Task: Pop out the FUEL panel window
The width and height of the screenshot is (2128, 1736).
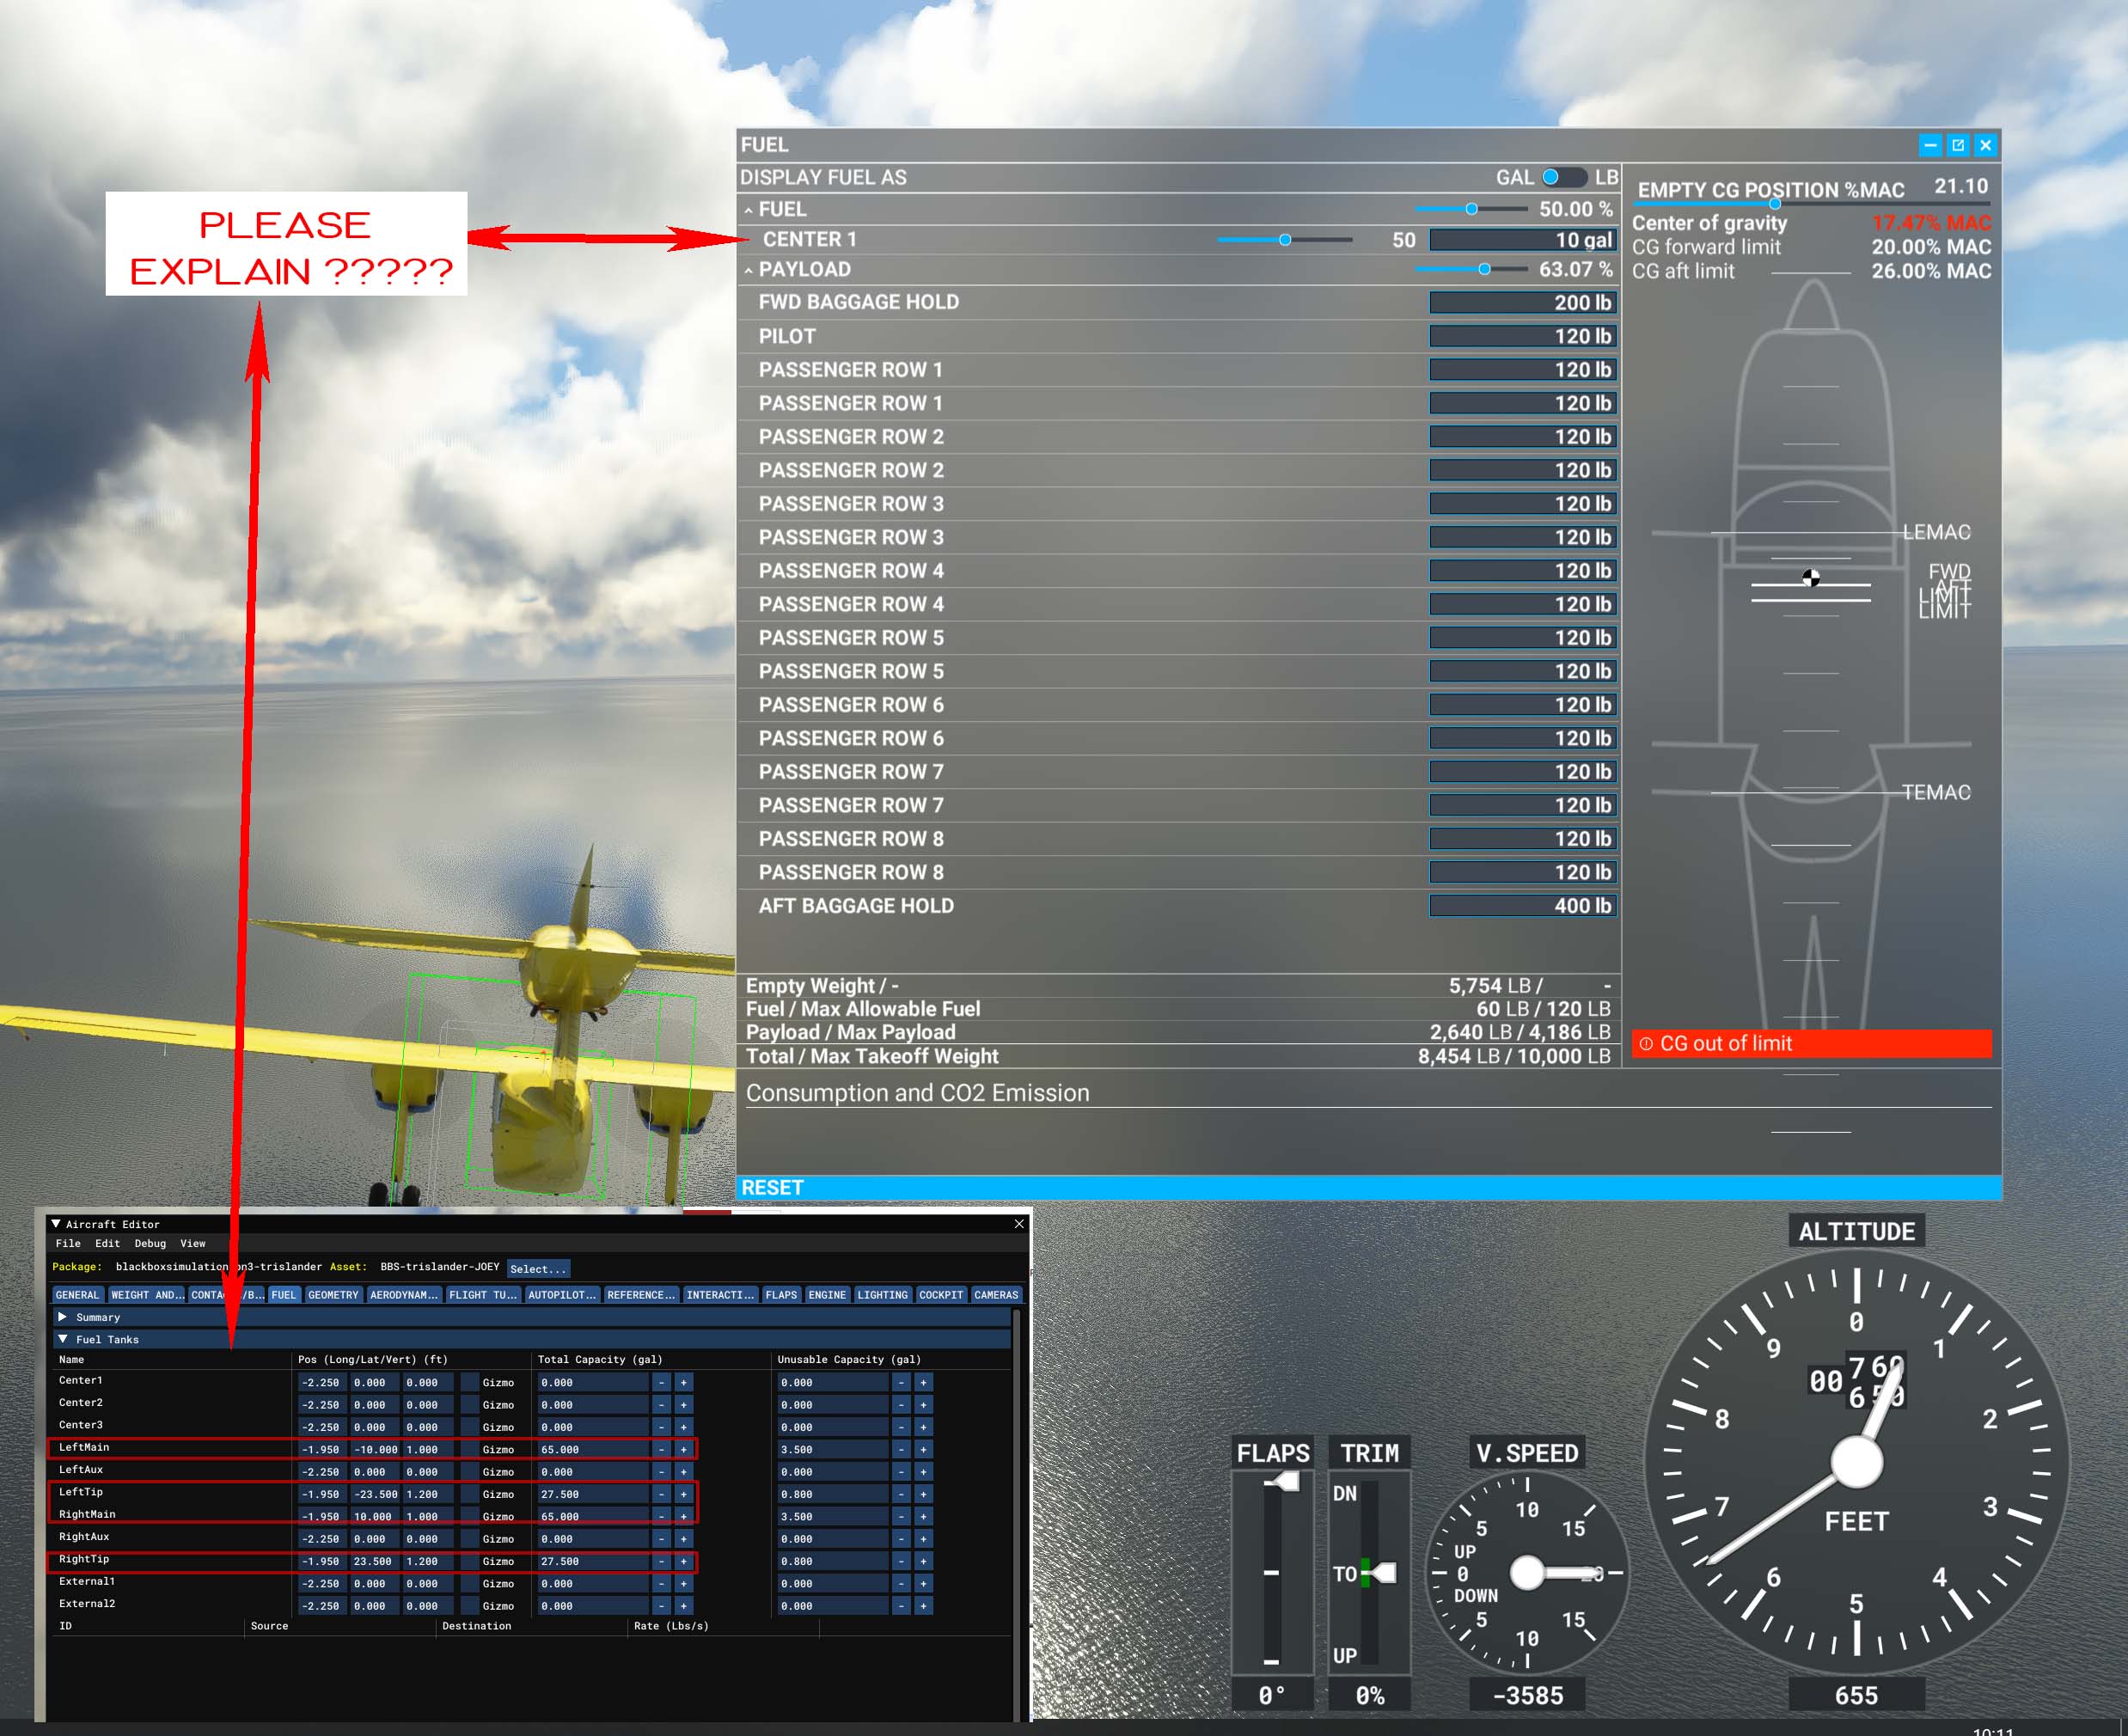Action: 1958,145
